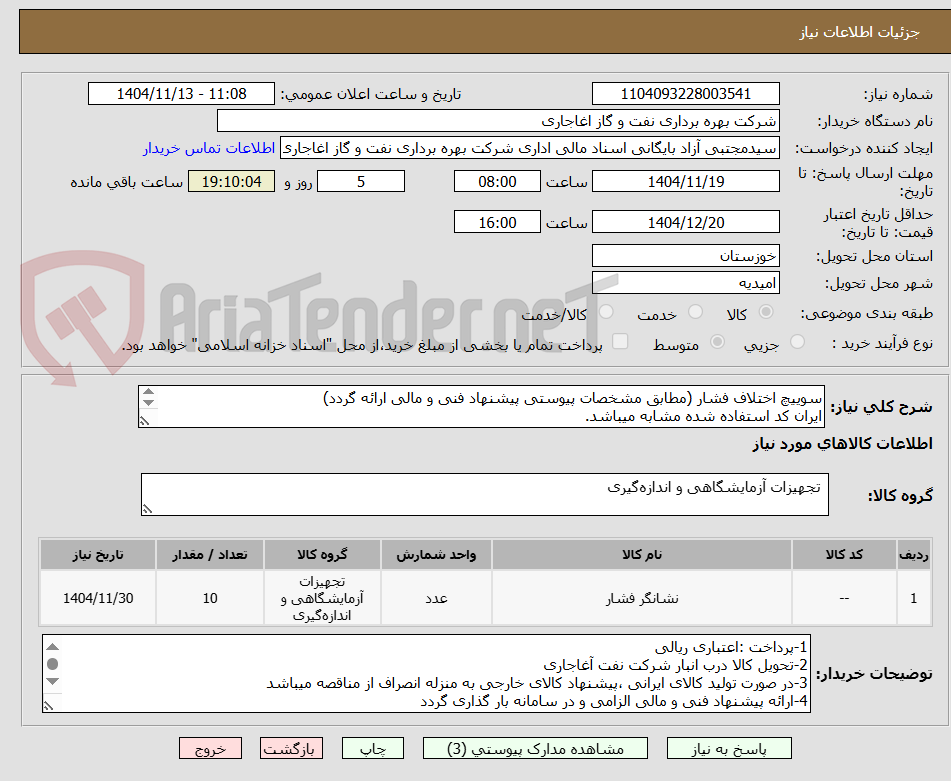
Task: Click the 'نام کالا' column header
Action: (642, 555)
